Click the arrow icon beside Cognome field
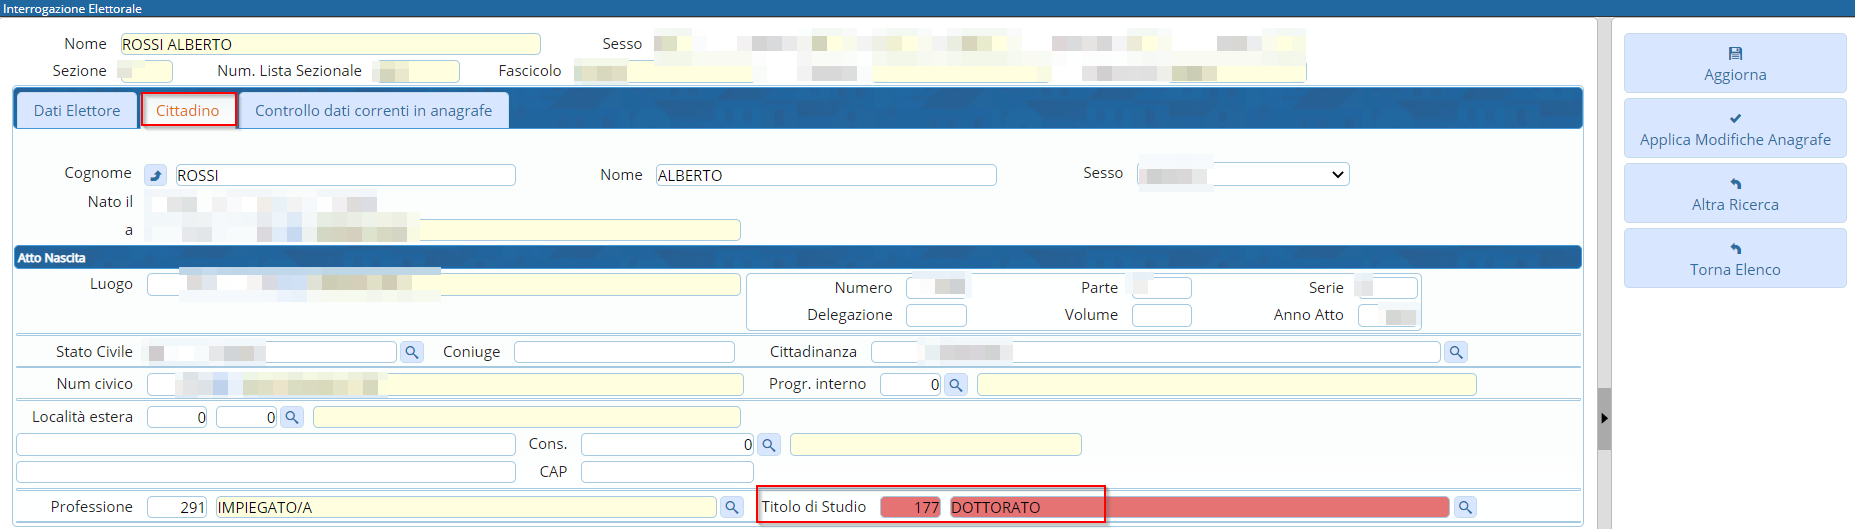 (155, 175)
